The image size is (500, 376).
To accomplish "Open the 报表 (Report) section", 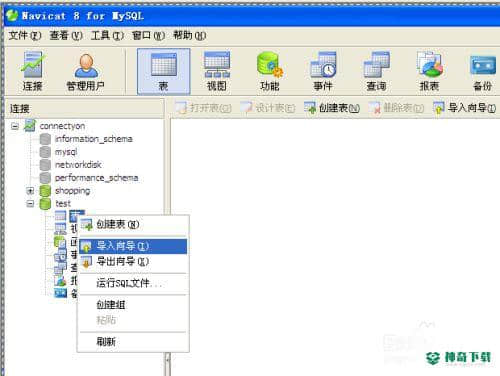I will click(x=429, y=71).
